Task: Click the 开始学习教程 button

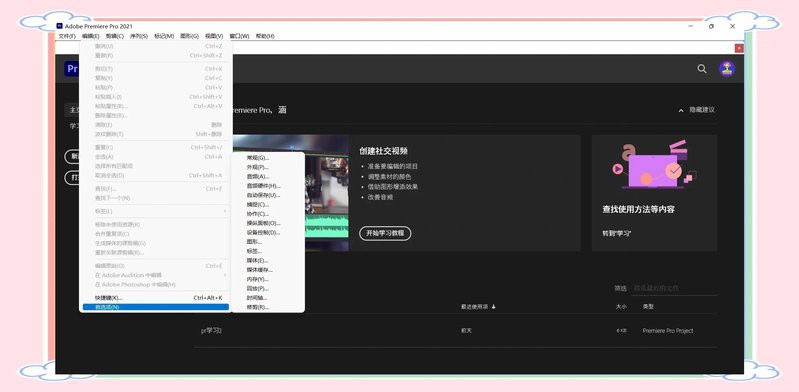Action: pyautogui.click(x=385, y=233)
